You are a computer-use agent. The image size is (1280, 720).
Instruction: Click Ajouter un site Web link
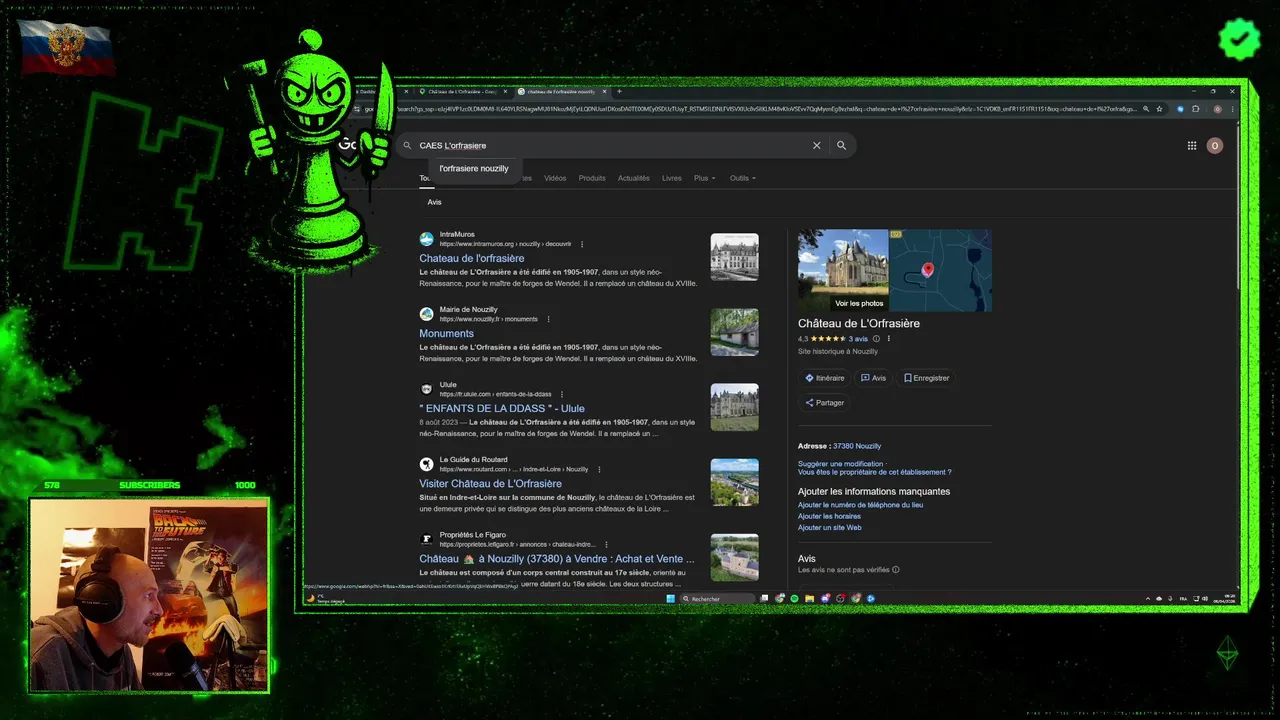(829, 527)
